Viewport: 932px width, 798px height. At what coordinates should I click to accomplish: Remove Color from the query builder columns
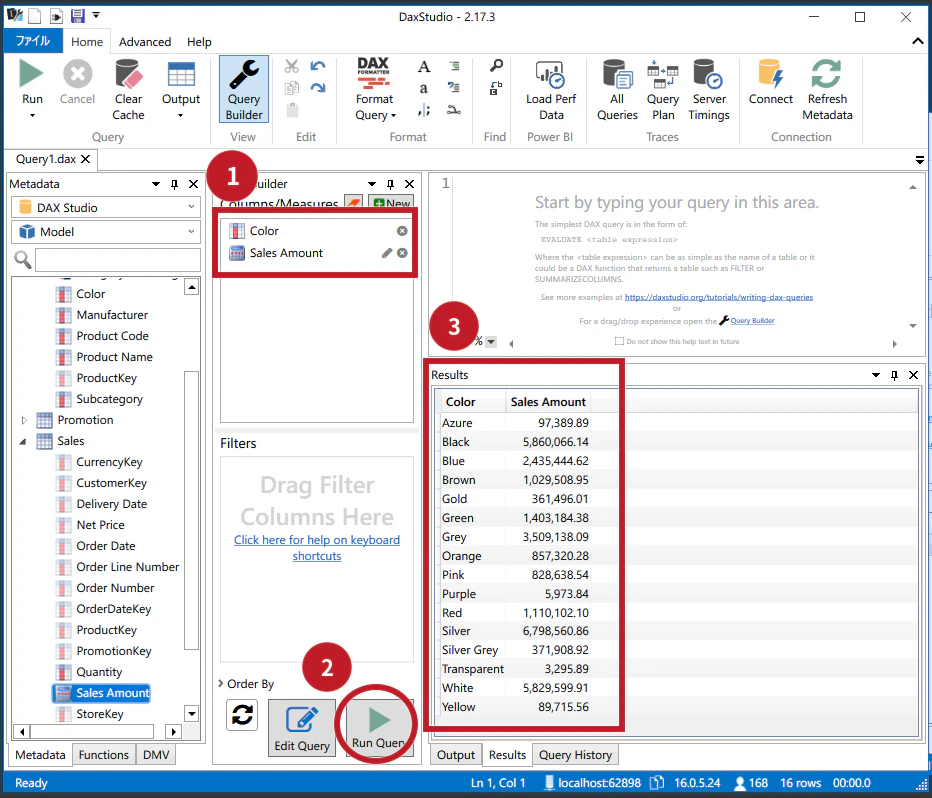[x=402, y=231]
